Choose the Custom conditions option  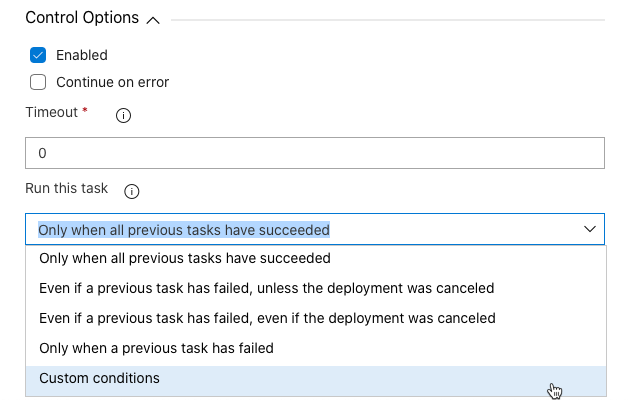316,378
